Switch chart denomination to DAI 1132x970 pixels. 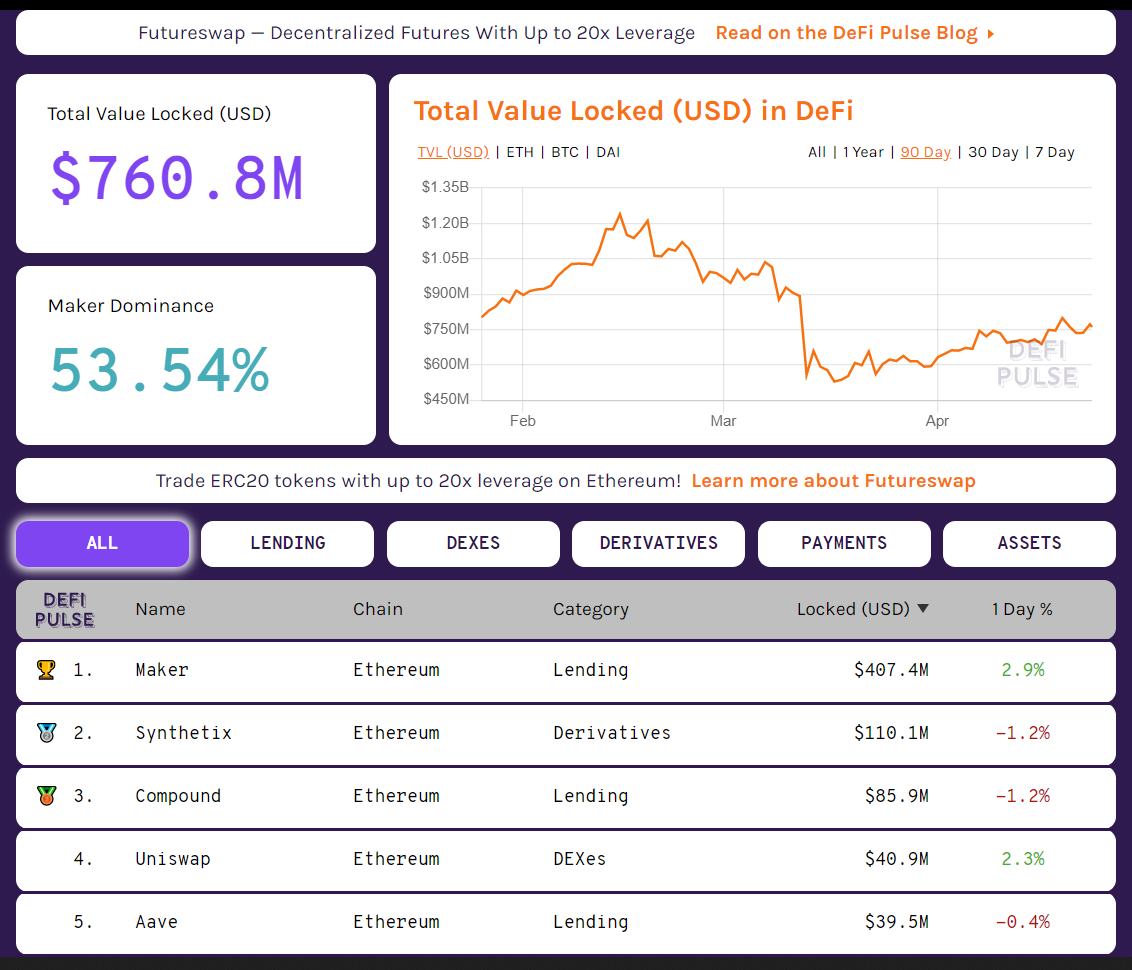[x=608, y=152]
